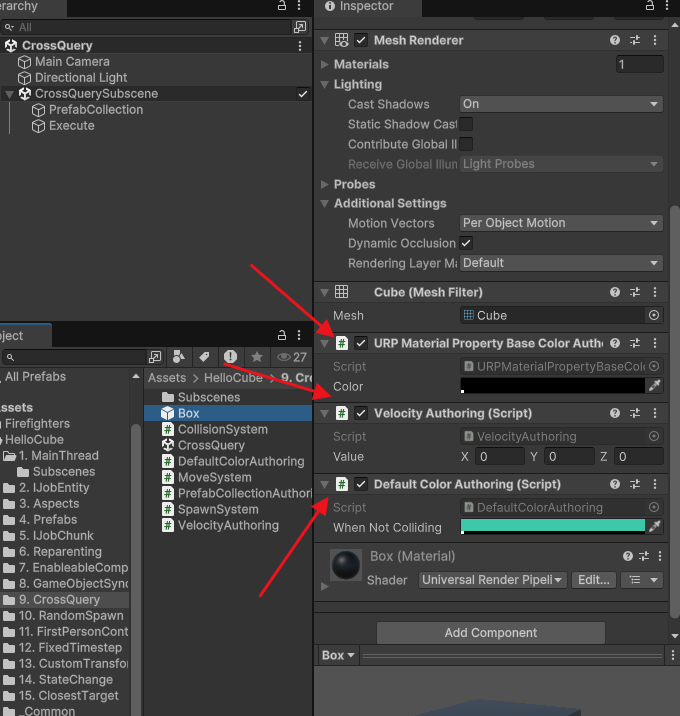The image size is (680, 716).
Task: Open Box Material kebab menu
Action: (x=660, y=556)
